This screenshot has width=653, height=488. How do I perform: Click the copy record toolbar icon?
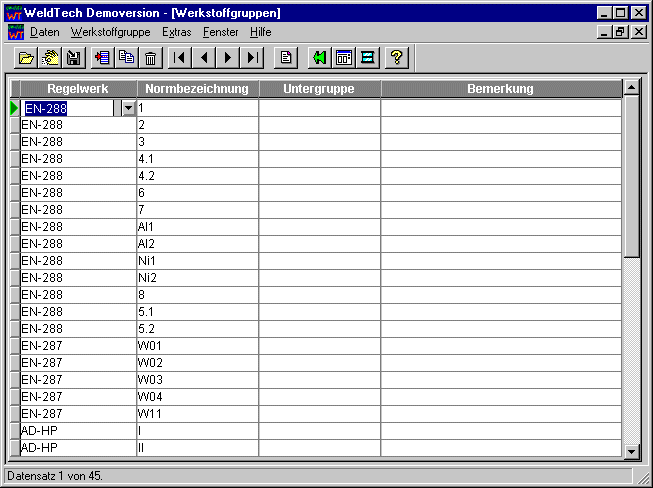(x=126, y=58)
